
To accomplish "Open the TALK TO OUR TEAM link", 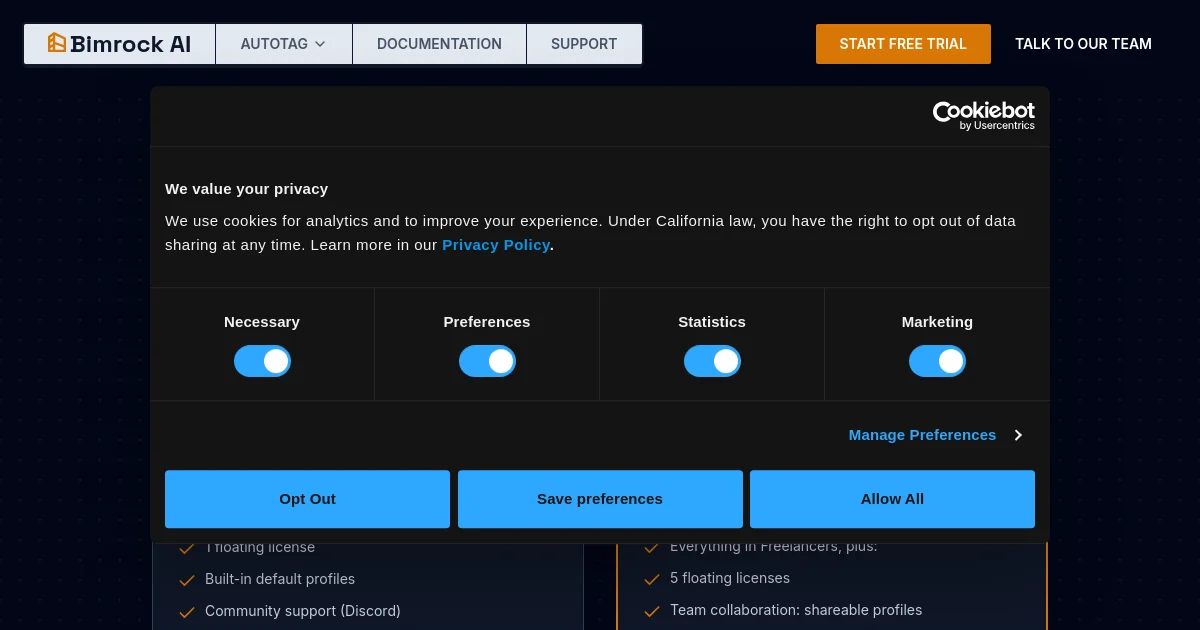I will pos(1083,44).
